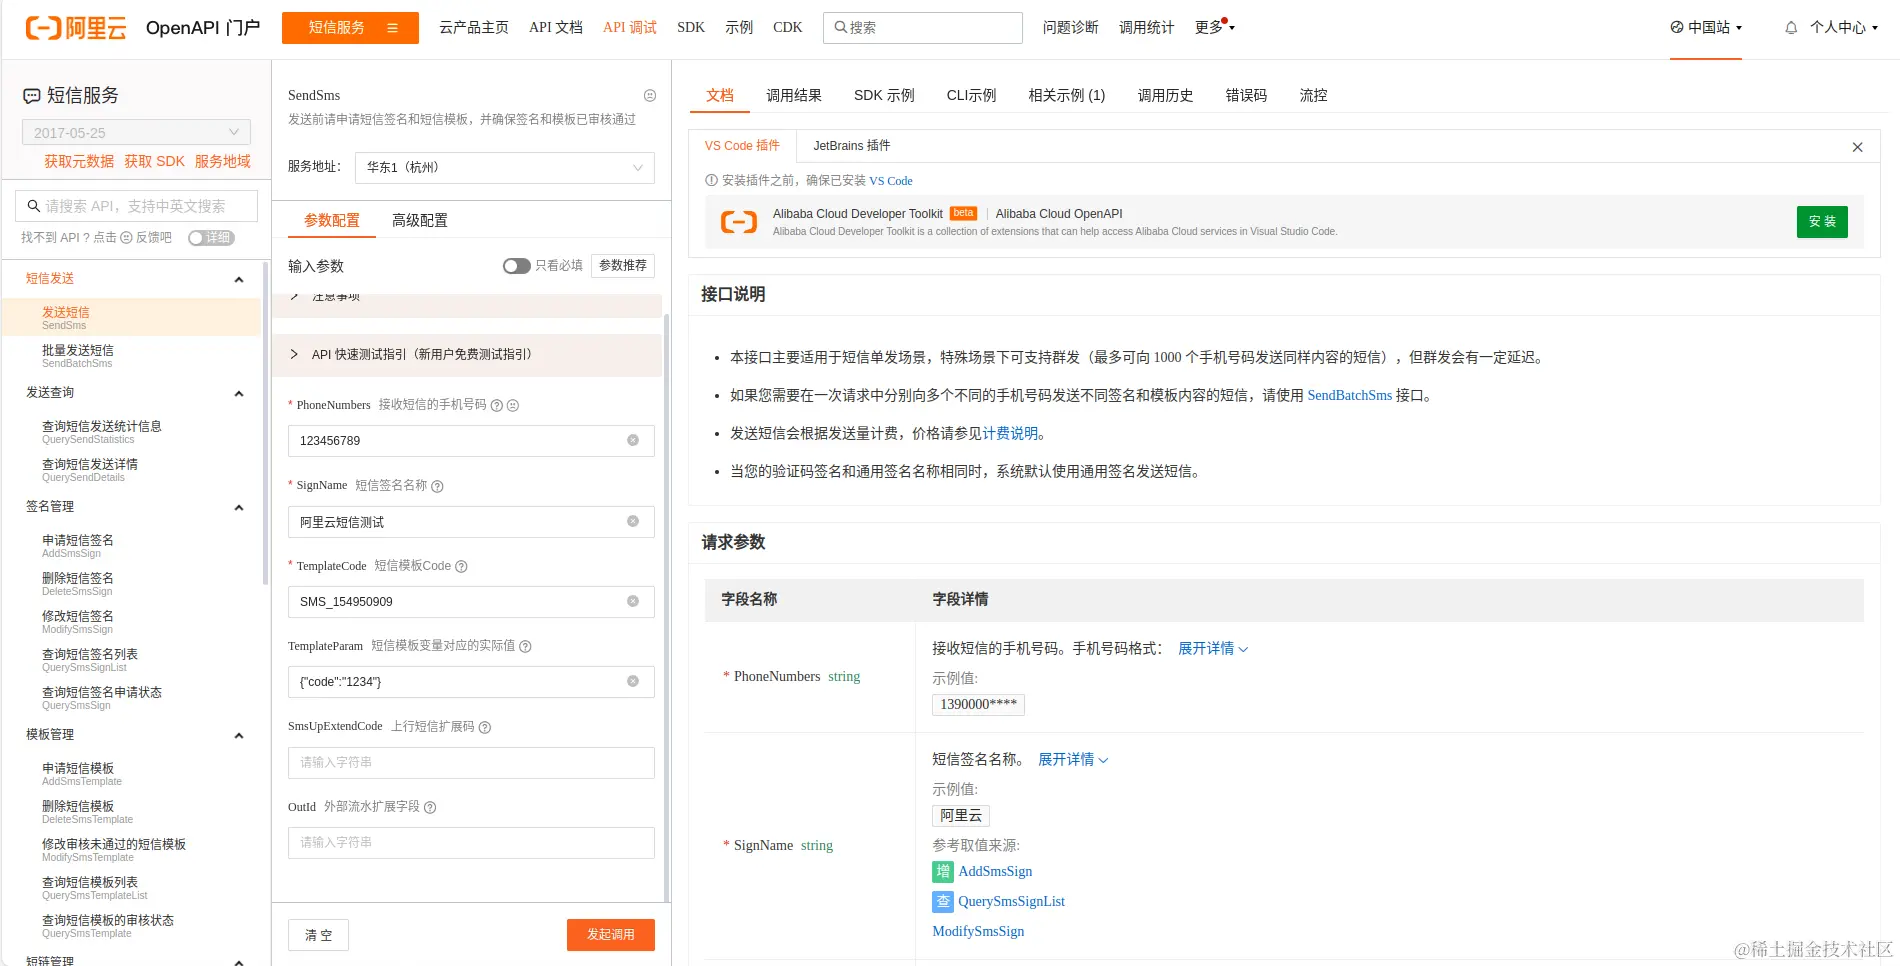Open the 更多 menu in the top navigation

(1215, 28)
